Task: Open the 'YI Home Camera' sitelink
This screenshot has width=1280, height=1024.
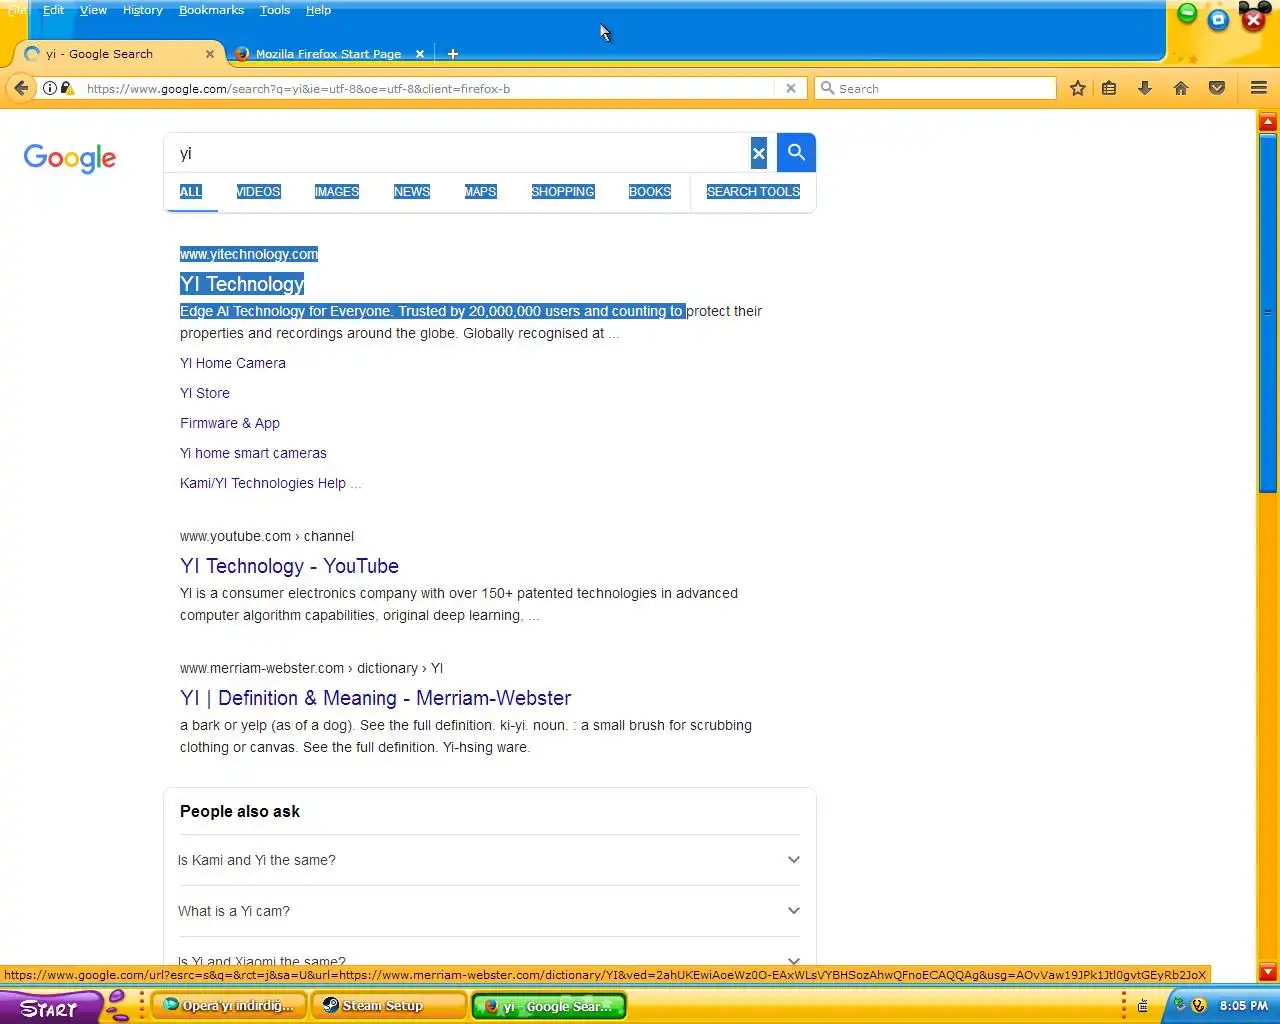Action: [x=233, y=363]
